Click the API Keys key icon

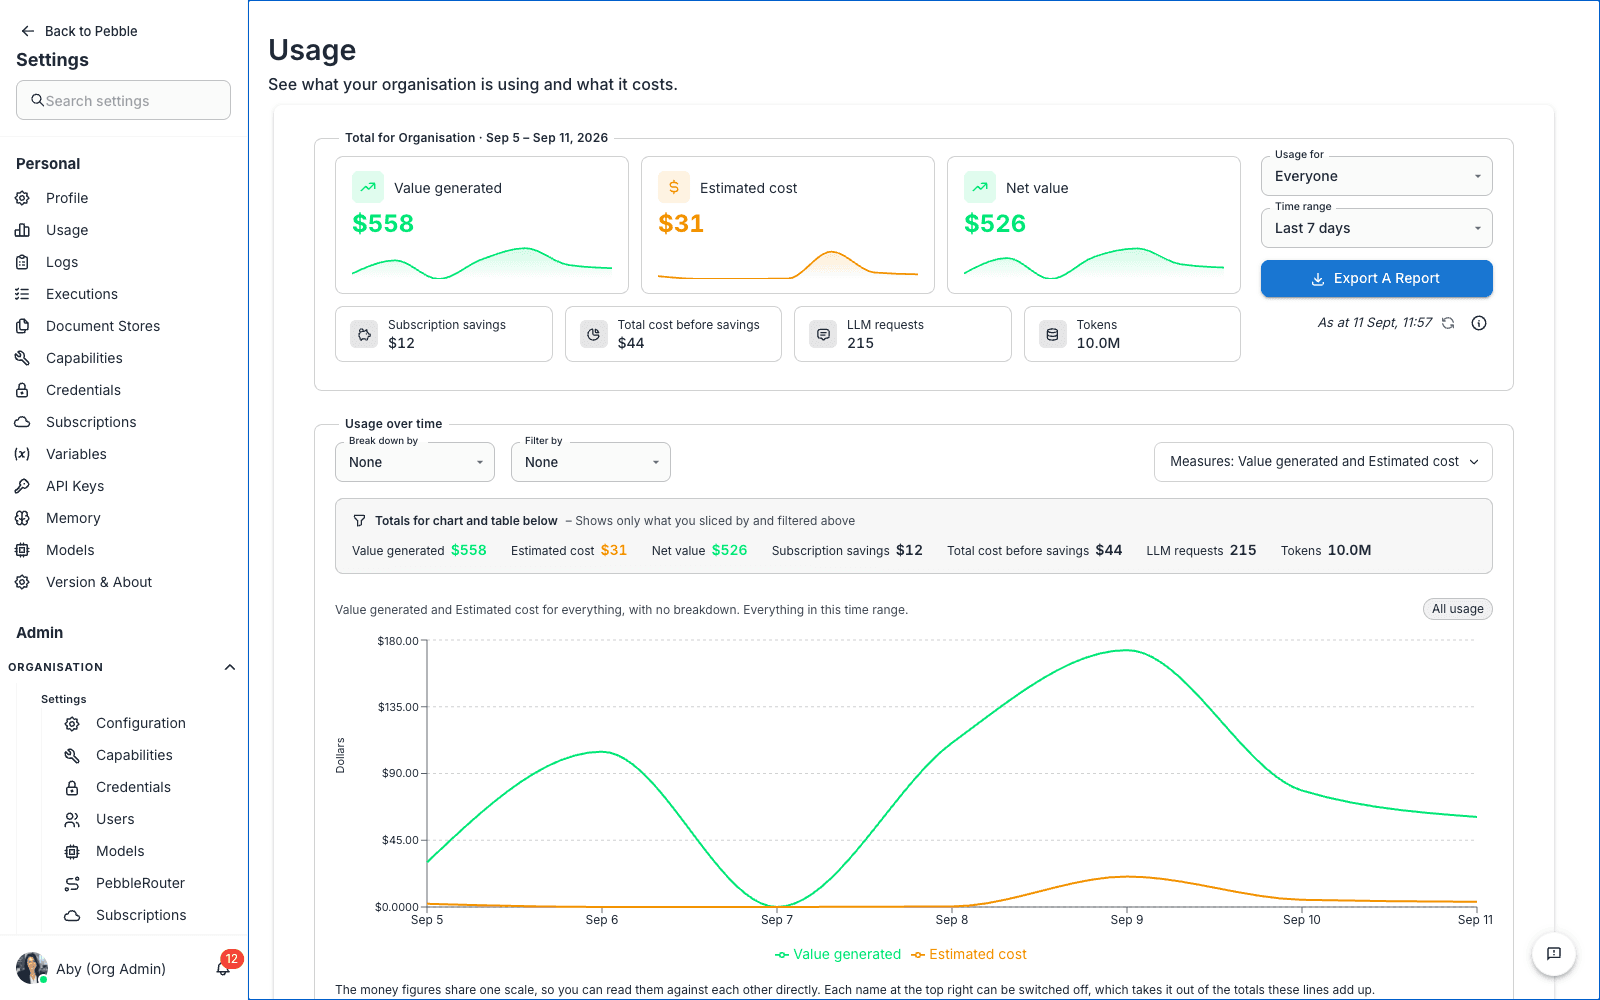point(22,486)
